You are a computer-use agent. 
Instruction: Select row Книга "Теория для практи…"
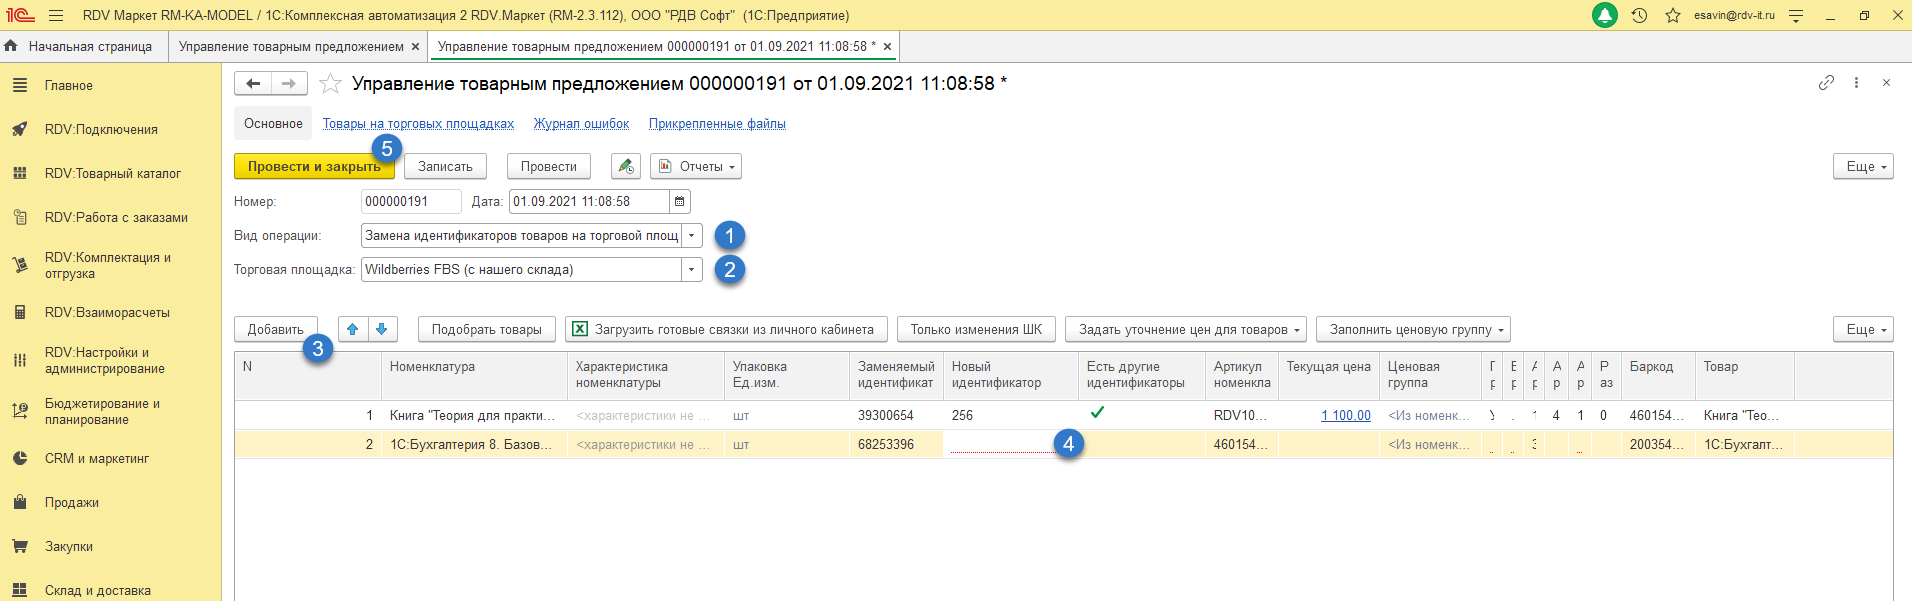pos(474,415)
